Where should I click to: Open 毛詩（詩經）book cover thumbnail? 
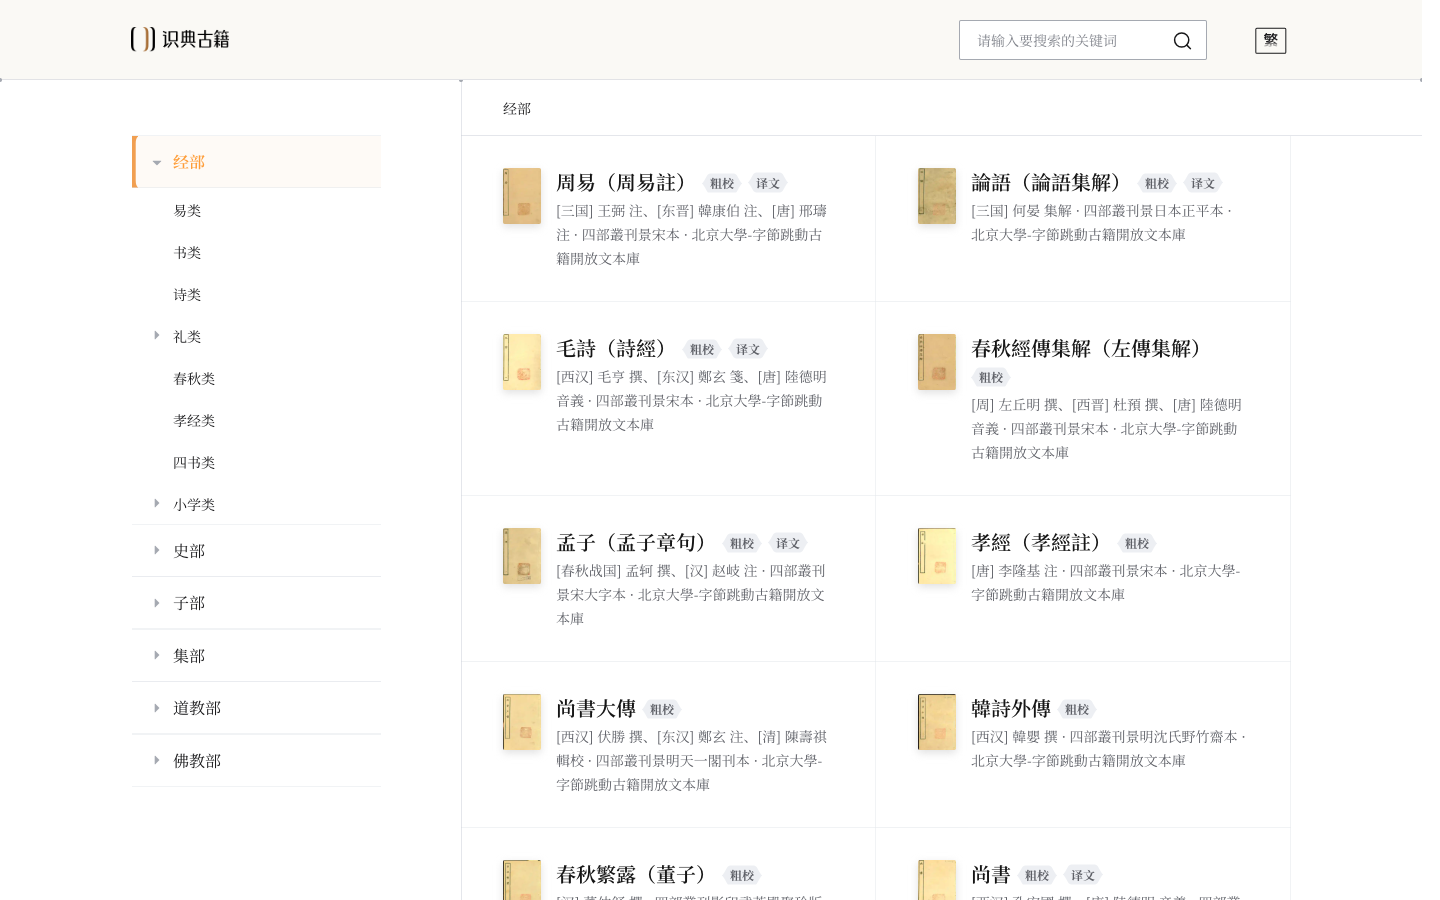click(x=522, y=362)
